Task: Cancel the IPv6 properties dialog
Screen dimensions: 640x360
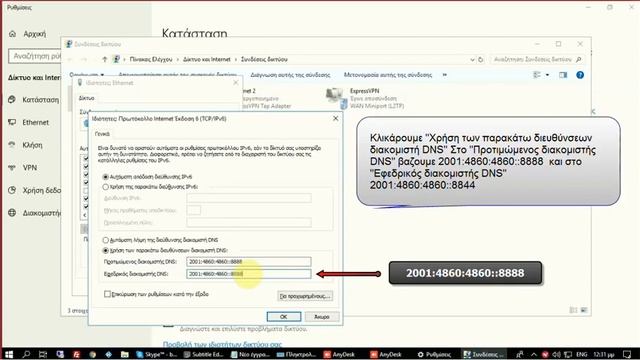Action: (322, 317)
